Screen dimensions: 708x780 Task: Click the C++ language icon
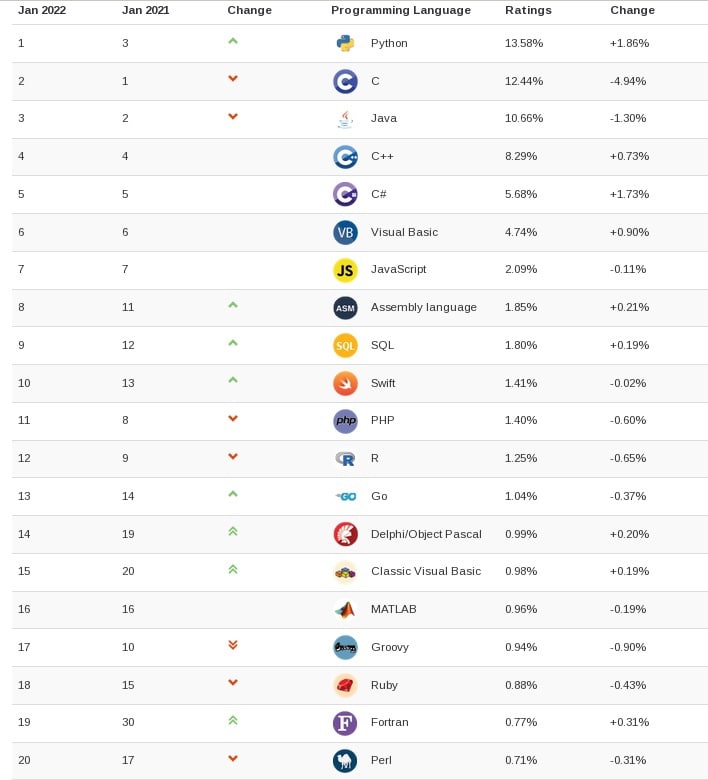345,157
